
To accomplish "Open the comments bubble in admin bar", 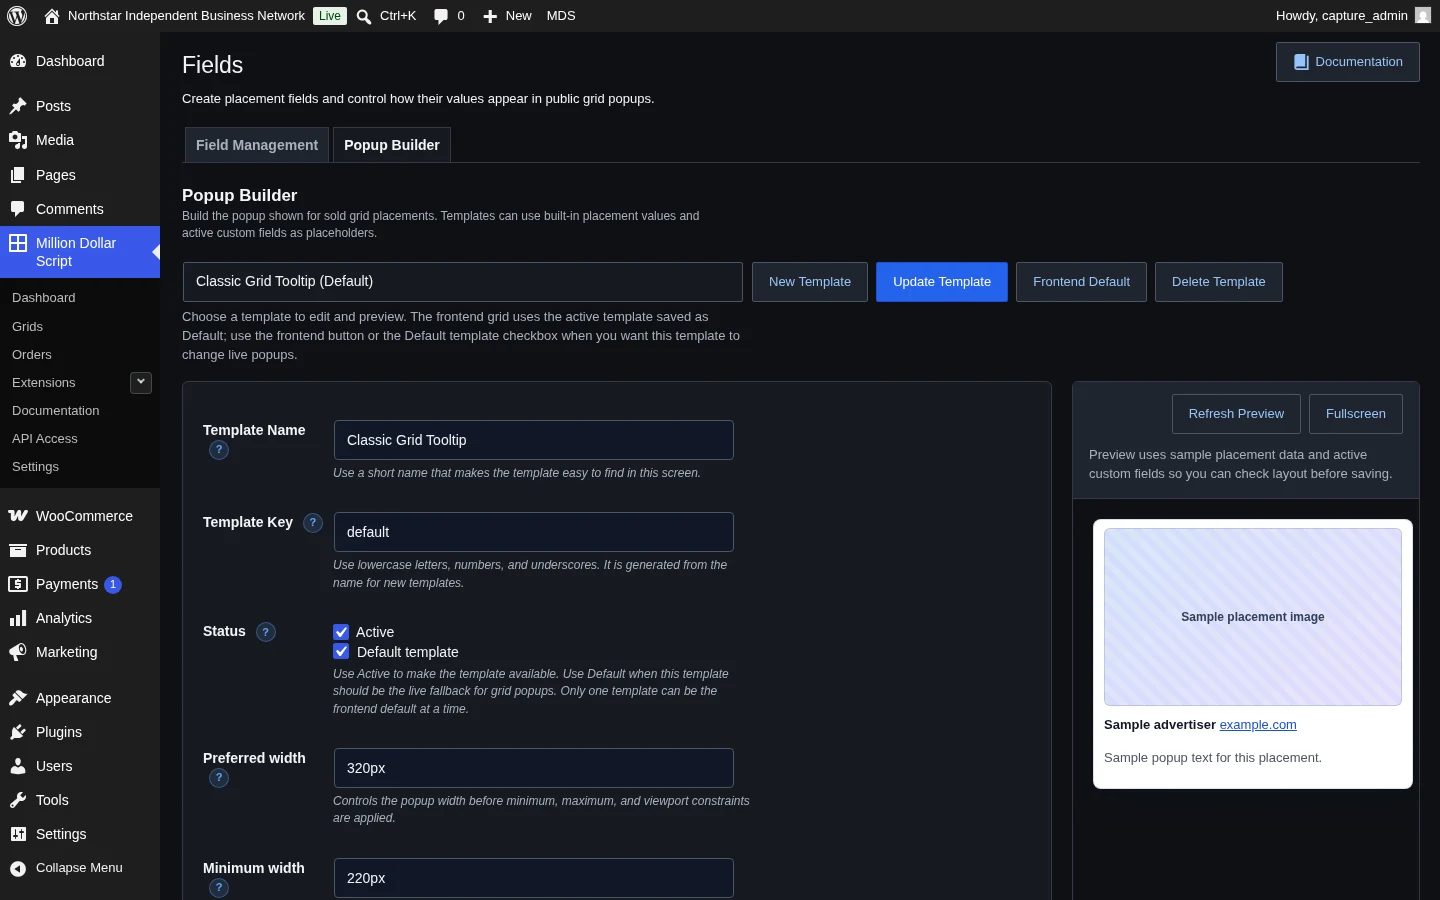I will [440, 16].
